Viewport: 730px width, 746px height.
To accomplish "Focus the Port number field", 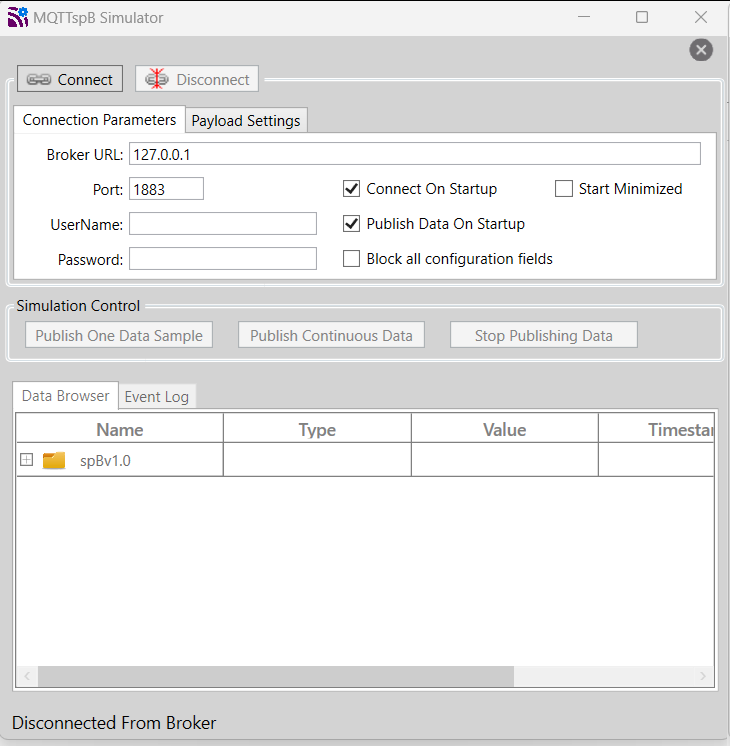I will 166,189.
